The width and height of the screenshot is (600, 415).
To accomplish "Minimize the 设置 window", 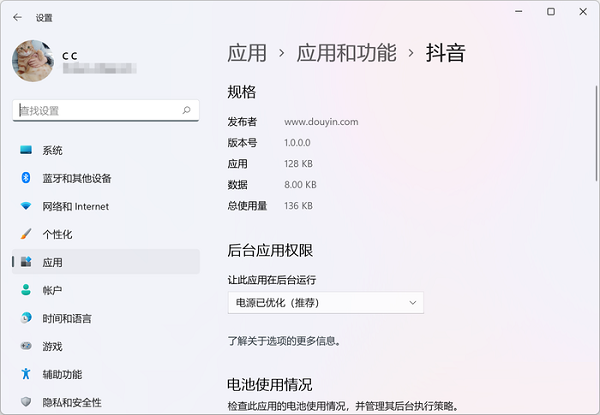I will coord(518,12).
